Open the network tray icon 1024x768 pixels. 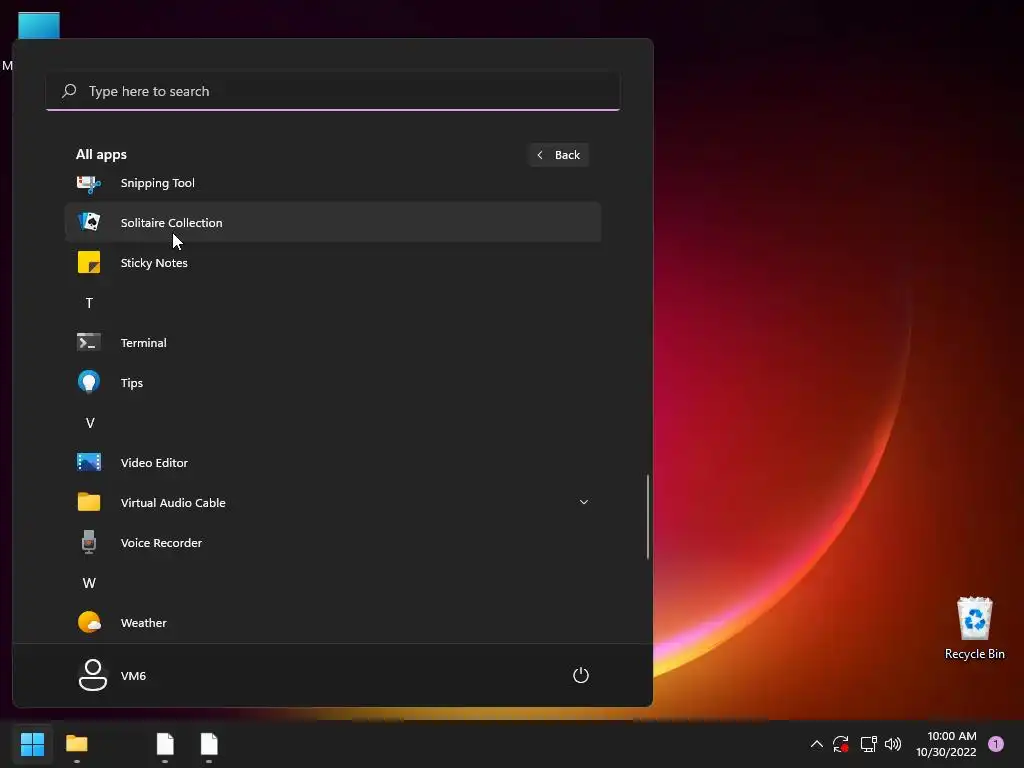[x=868, y=744]
